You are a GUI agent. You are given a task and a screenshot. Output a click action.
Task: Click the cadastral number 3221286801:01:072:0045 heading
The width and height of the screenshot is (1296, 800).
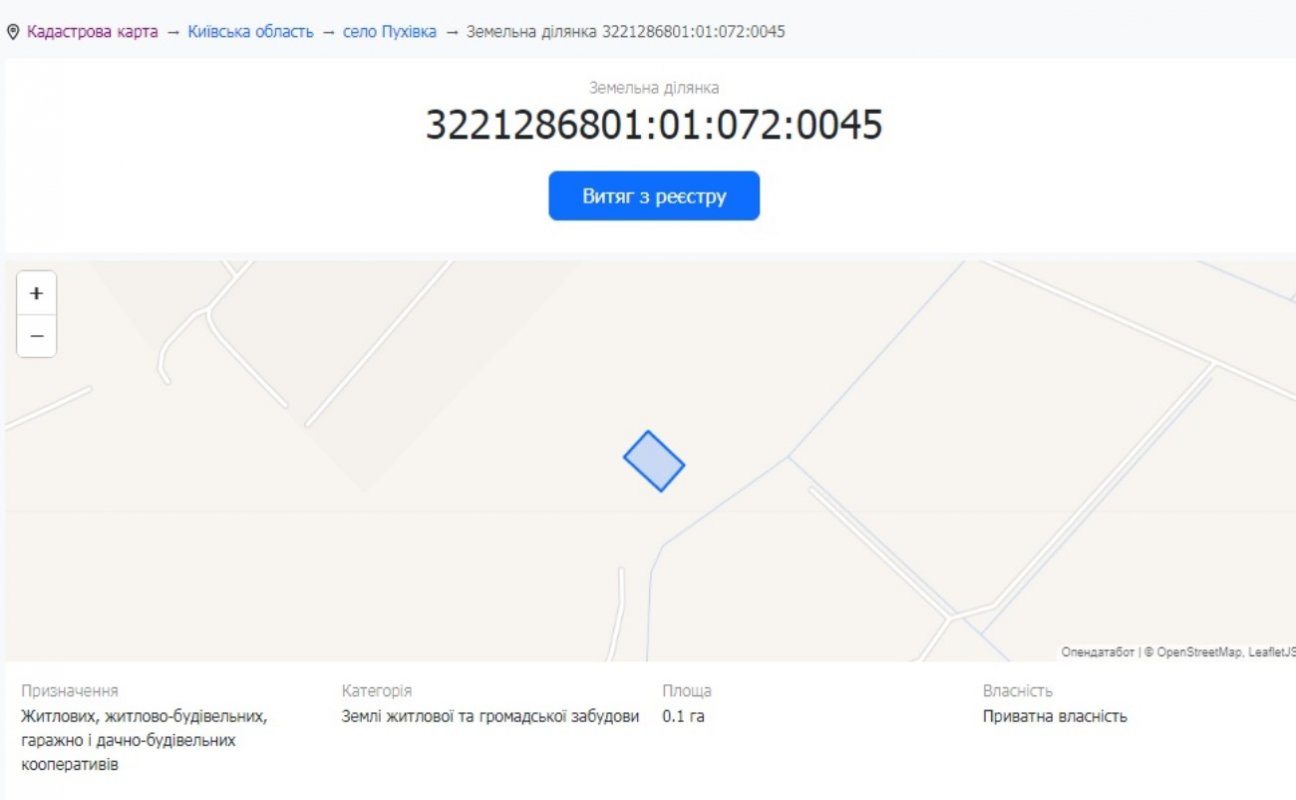tap(654, 126)
